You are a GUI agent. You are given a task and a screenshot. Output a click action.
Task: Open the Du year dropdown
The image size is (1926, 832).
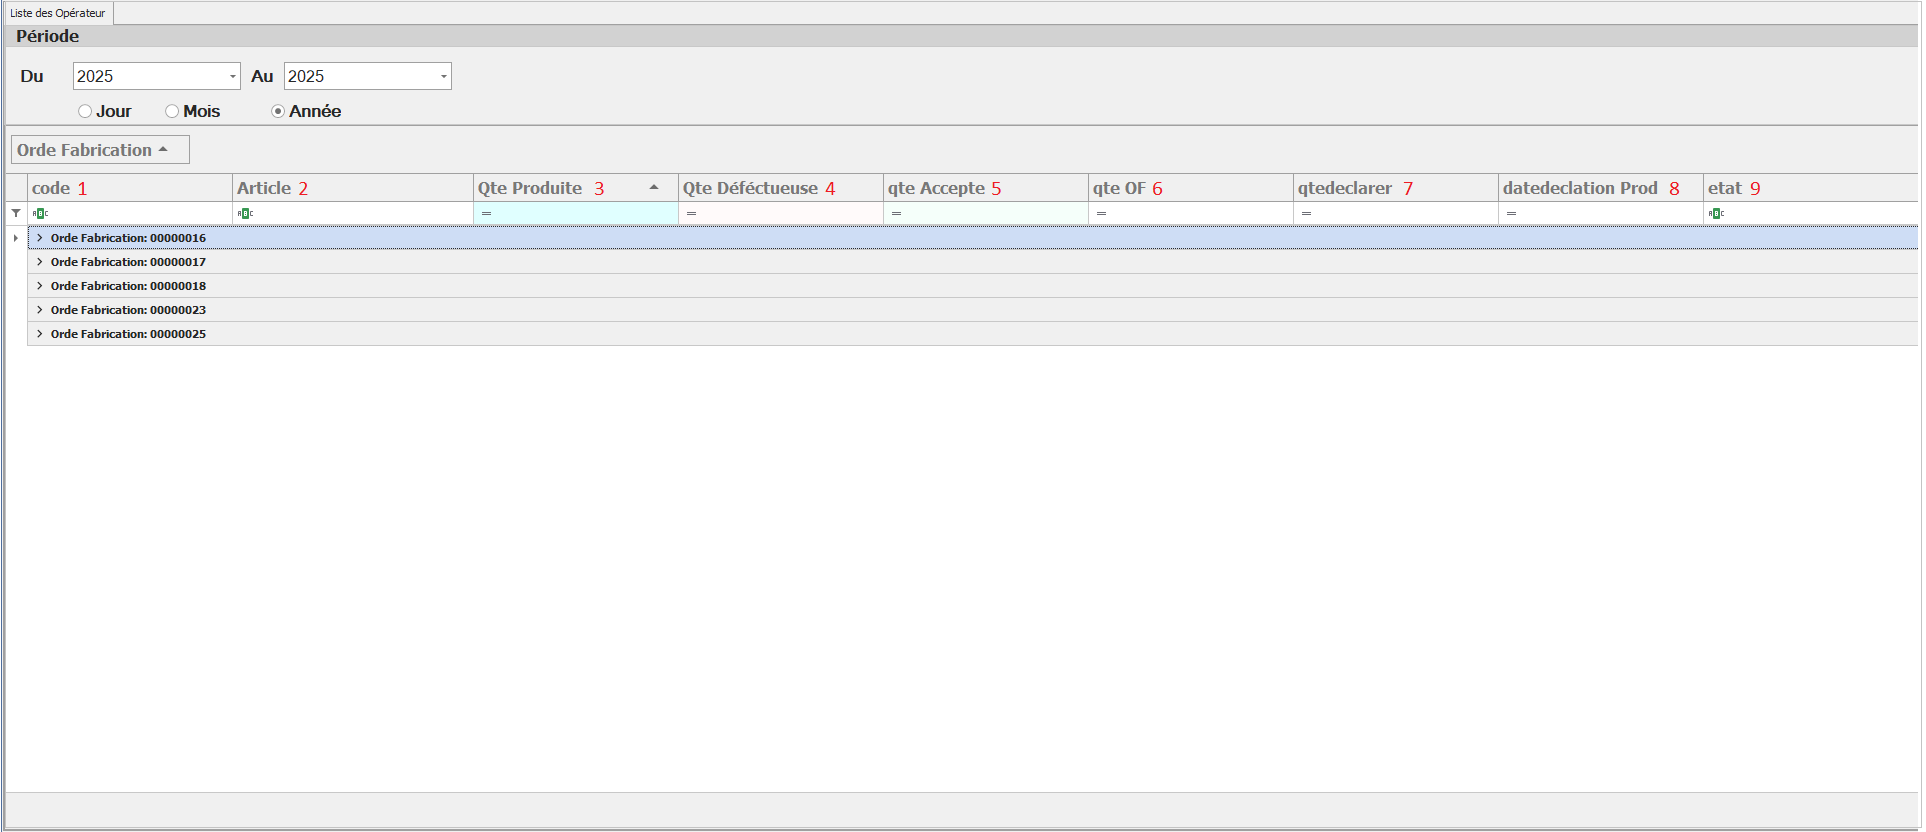[x=232, y=76]
